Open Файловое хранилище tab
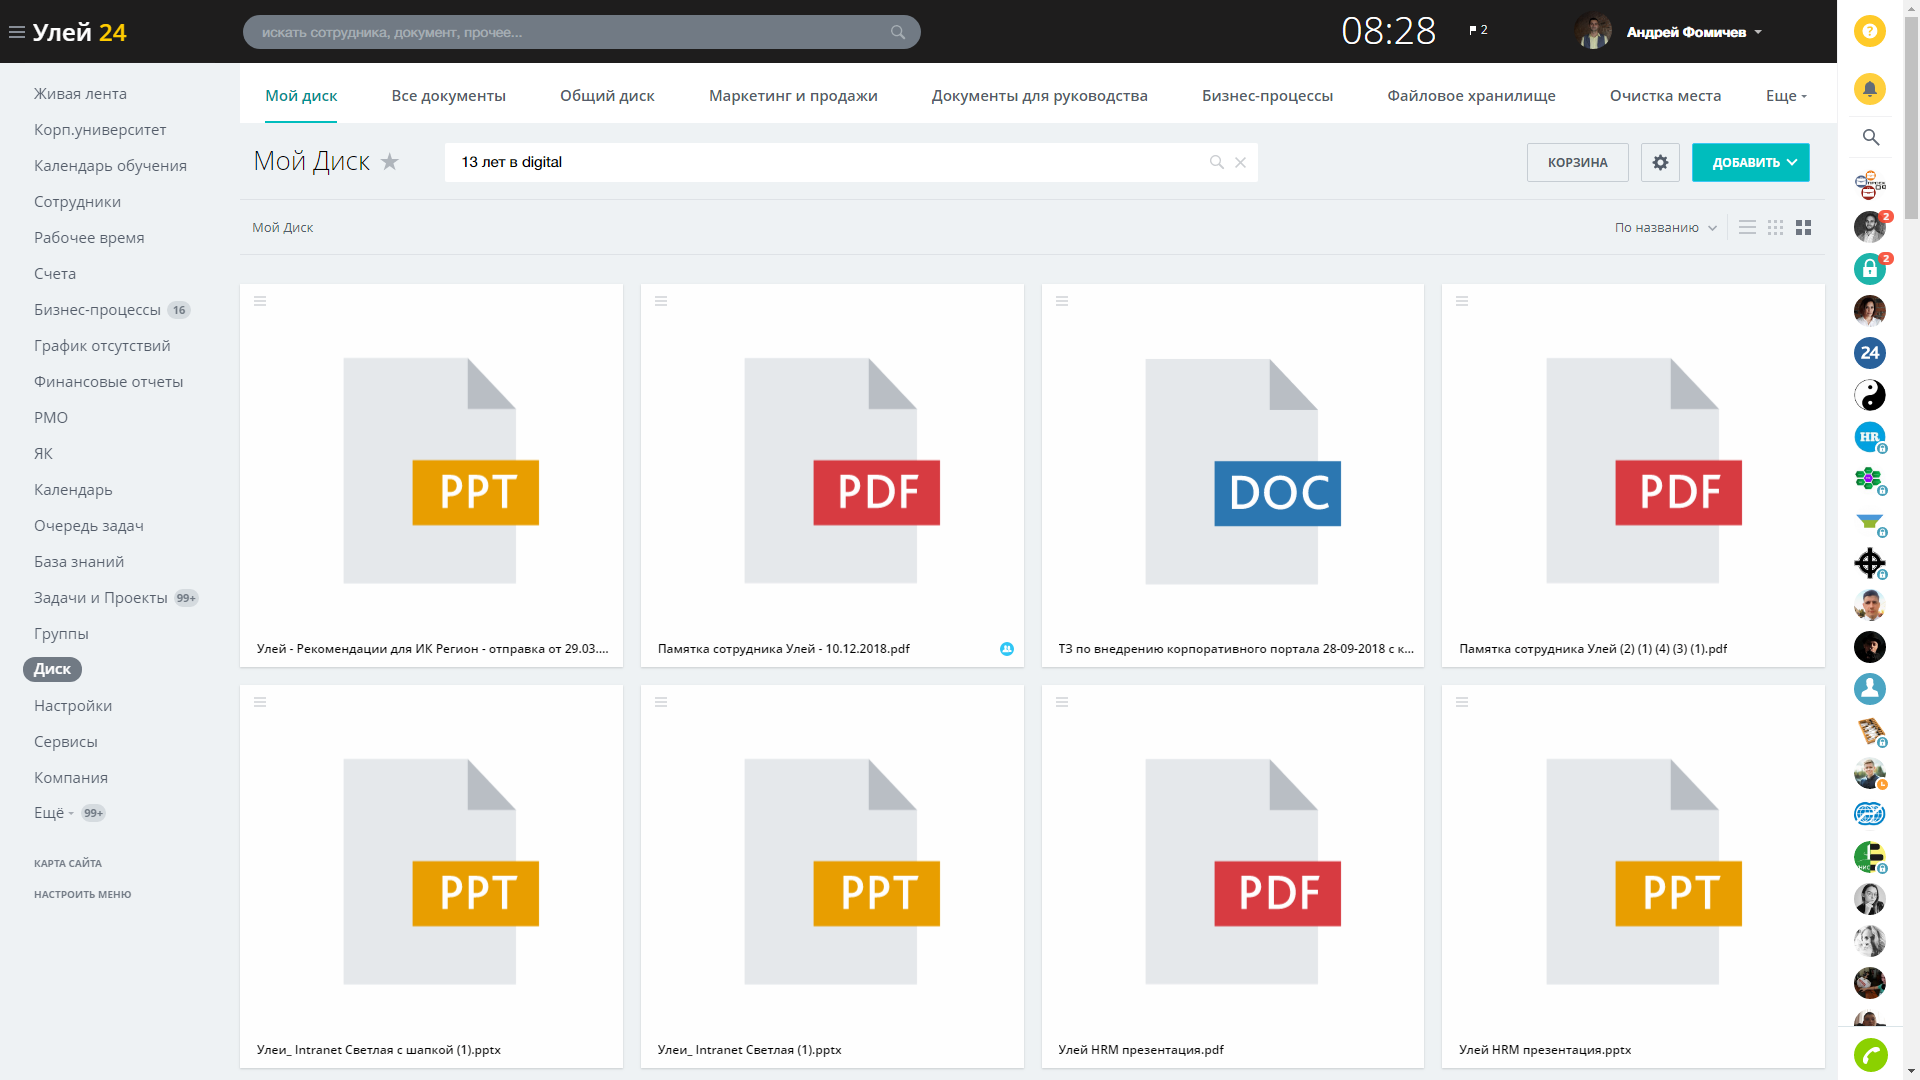Image resolution: width=1920 pixels, height=1080 pixels. (x=1471, y=96)
